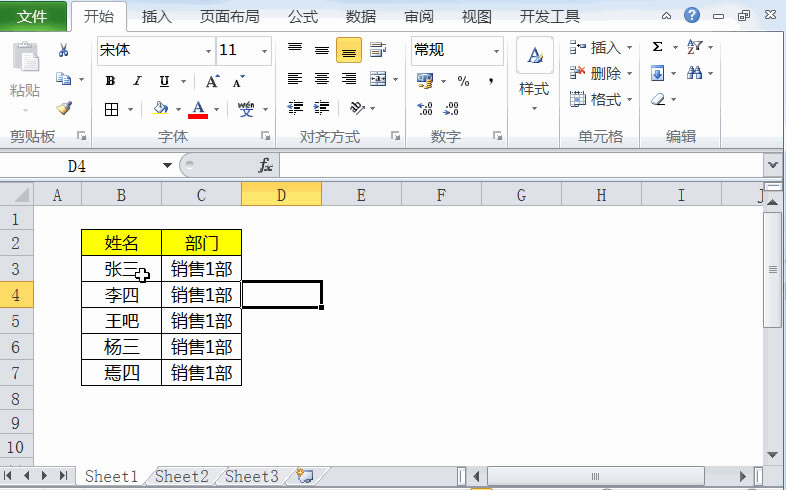The height and width of the screenshot is (490, 786).
Task: Open the Sheet2 worksheet tab
Action: [x=181, y=476]
